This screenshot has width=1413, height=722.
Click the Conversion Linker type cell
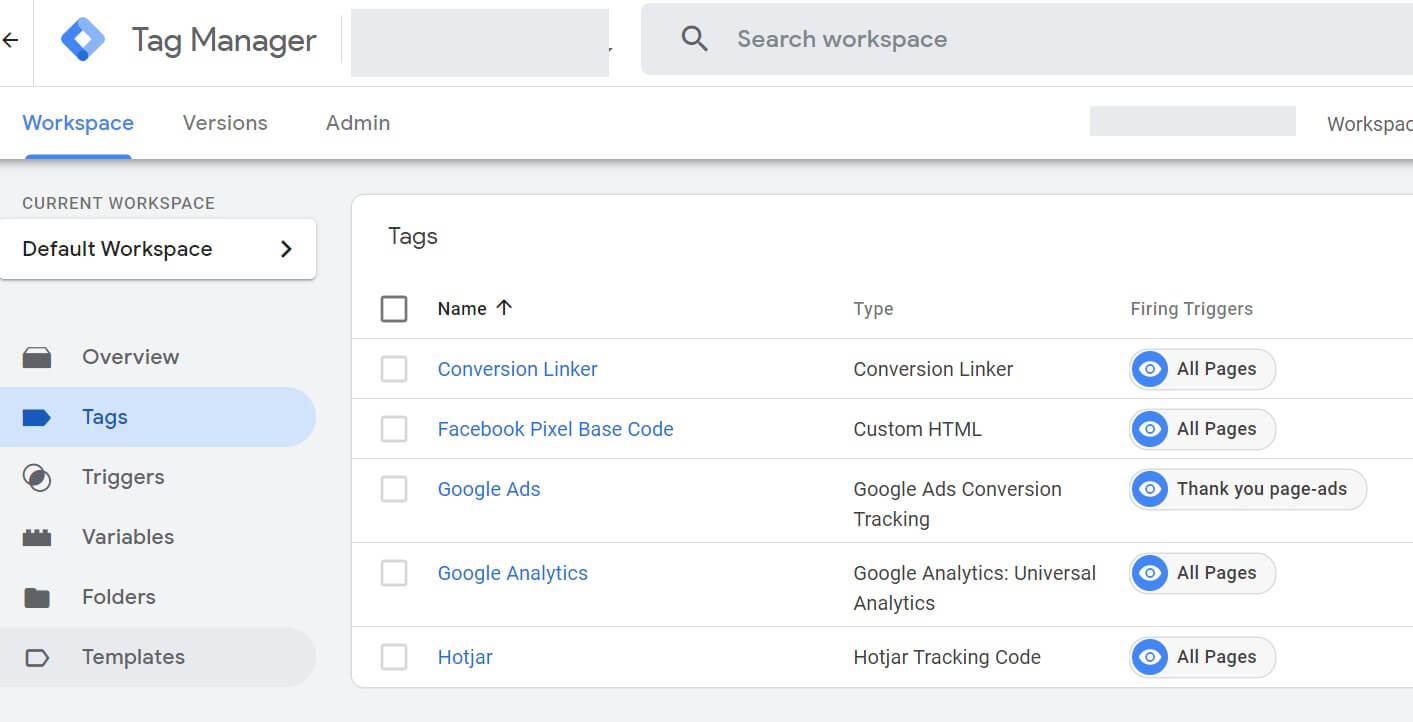pos(933,369)
